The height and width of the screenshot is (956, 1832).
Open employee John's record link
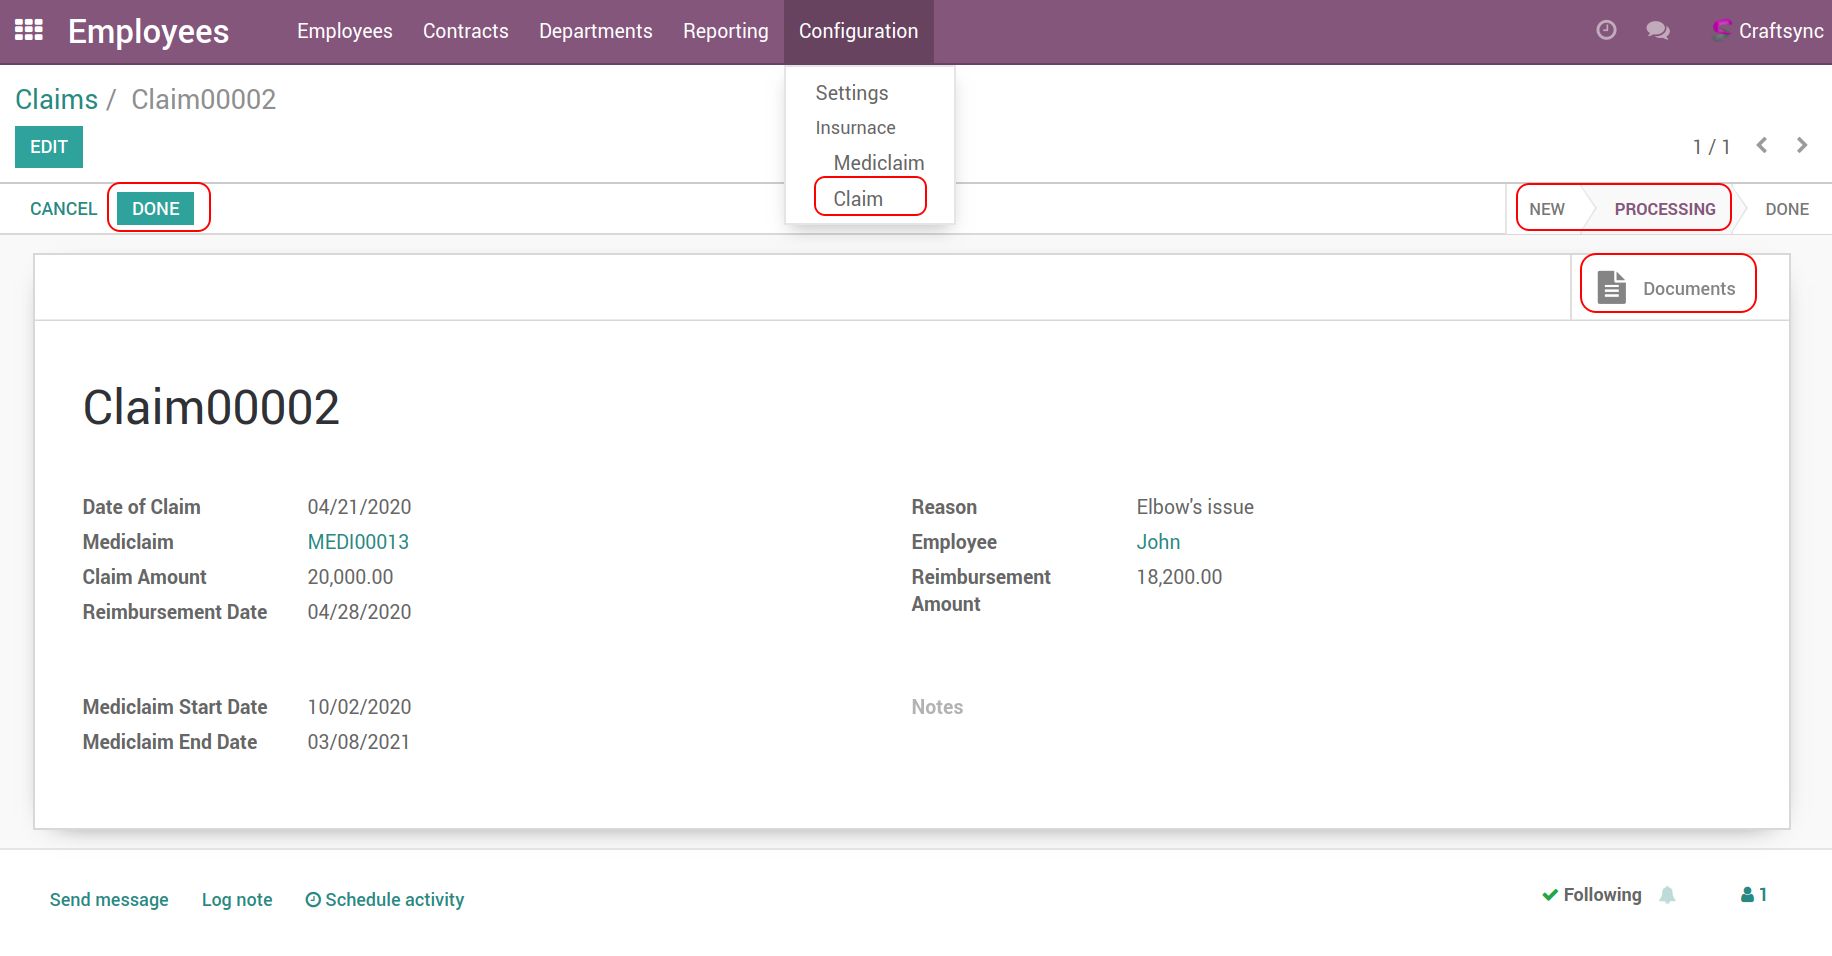pos(1158,542)
